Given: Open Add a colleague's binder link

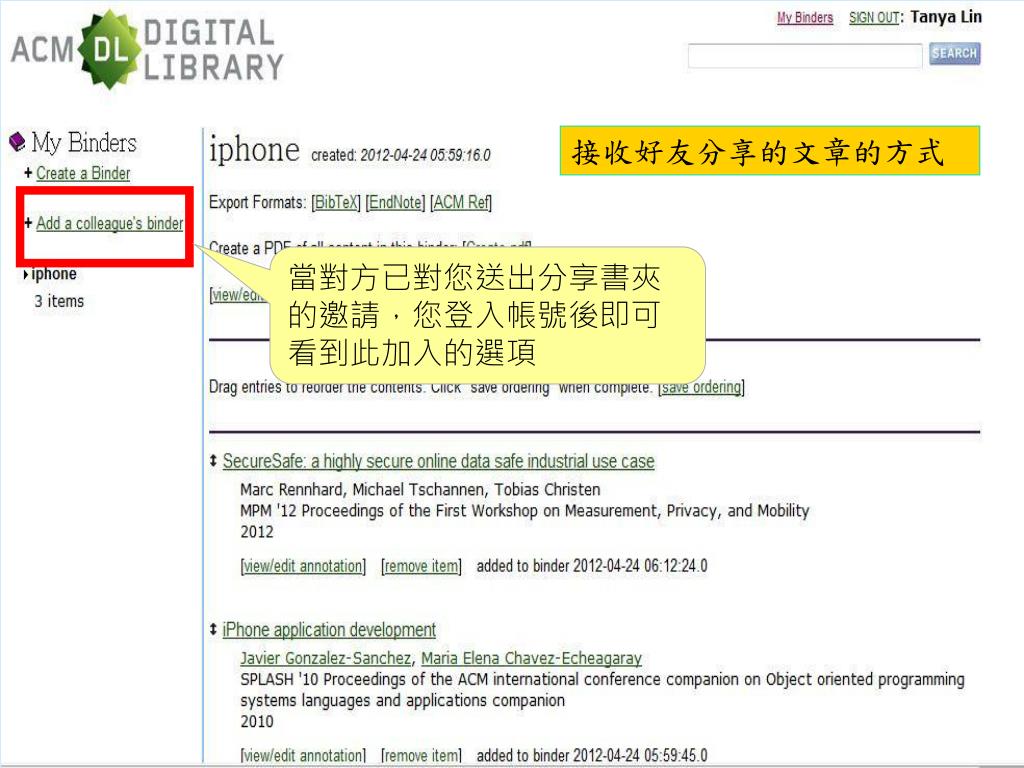Looking at the screenshot, I should pyautogui.click(x=110, y=223).
